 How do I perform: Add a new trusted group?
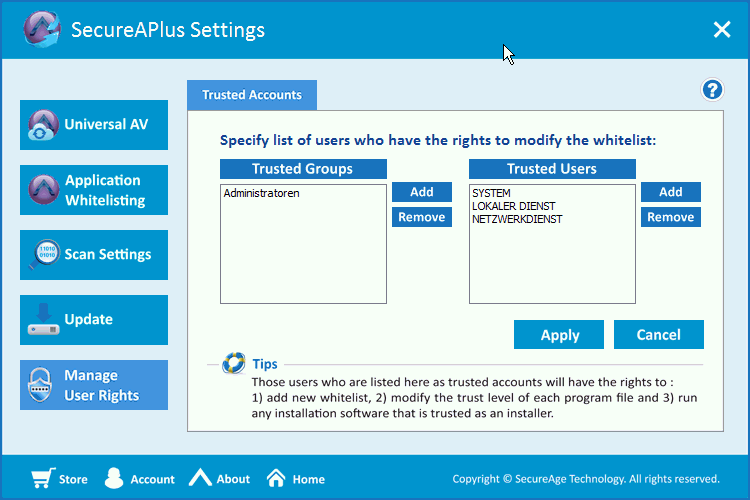pos(421,192)
